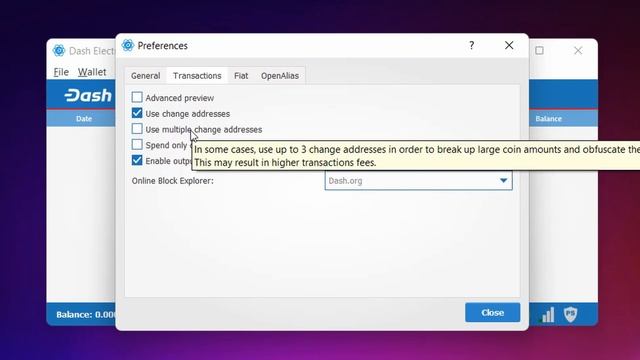Click the Balance text in status bar
Image resolution: width=640 pixels, height=360 pixels.
(x=86, y=315)
